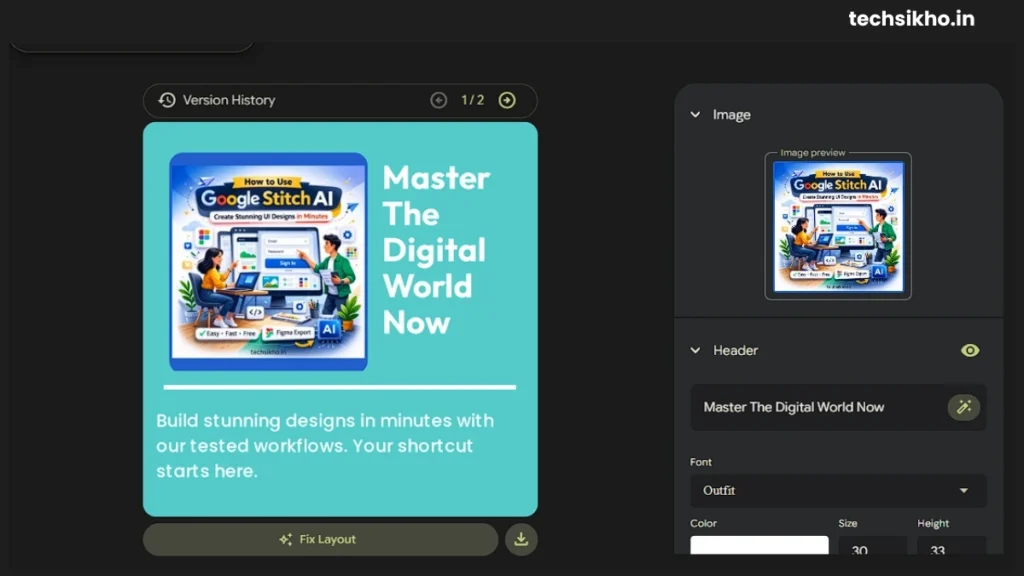
Task: Click the Google Stitch AI illustration on canvas
Action: pos(268,260)
